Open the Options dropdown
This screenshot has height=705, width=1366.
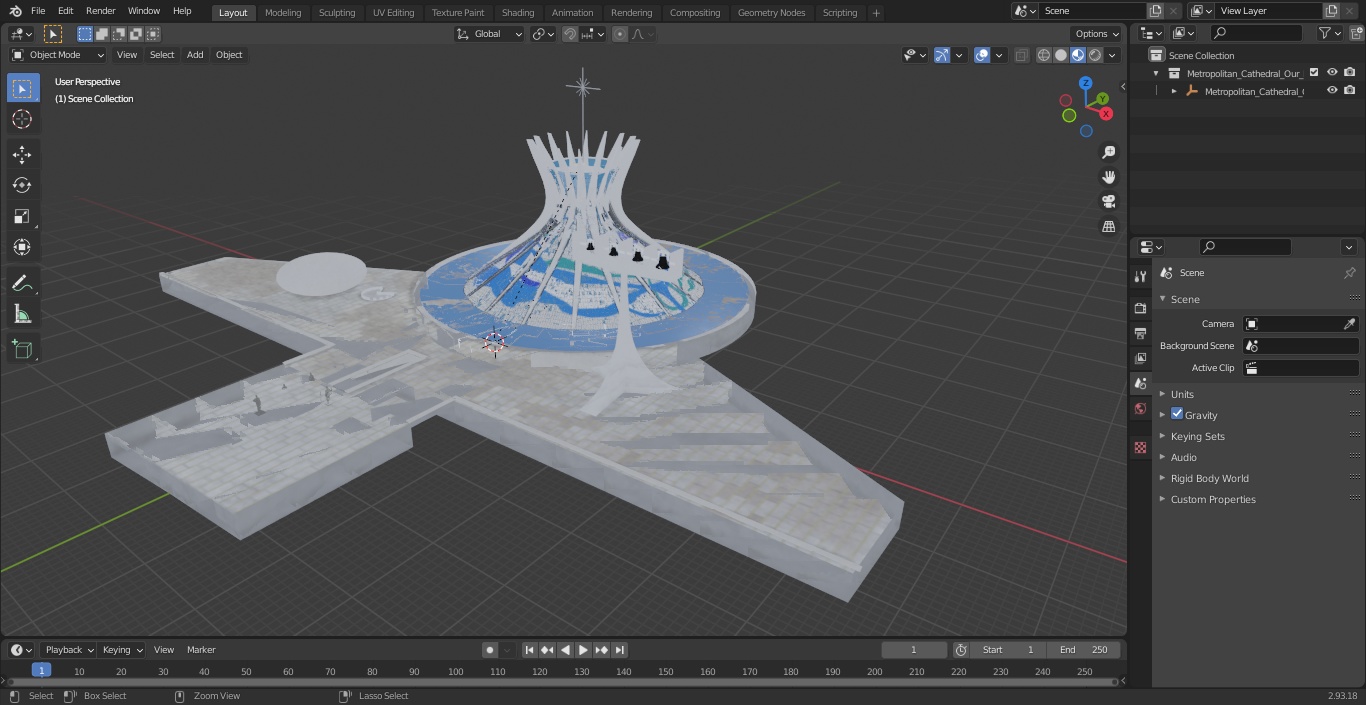click(1096, 34)
